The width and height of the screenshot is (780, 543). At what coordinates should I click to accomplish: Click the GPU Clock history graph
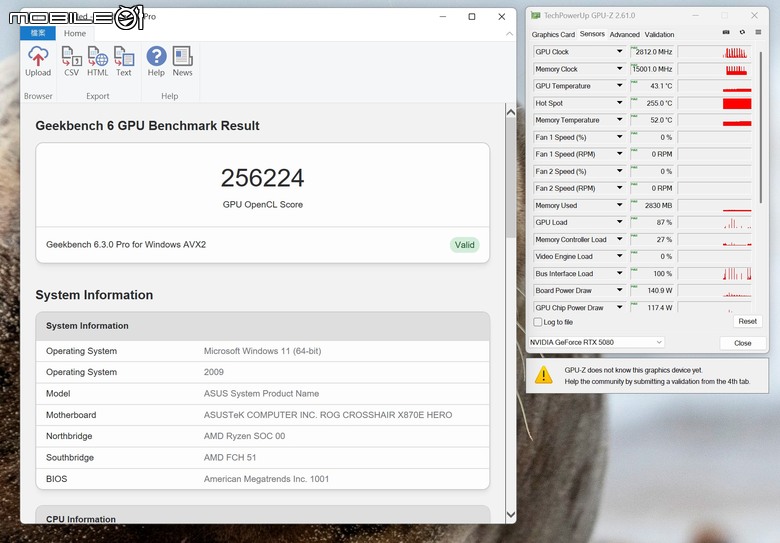click(x=714, y=52)
